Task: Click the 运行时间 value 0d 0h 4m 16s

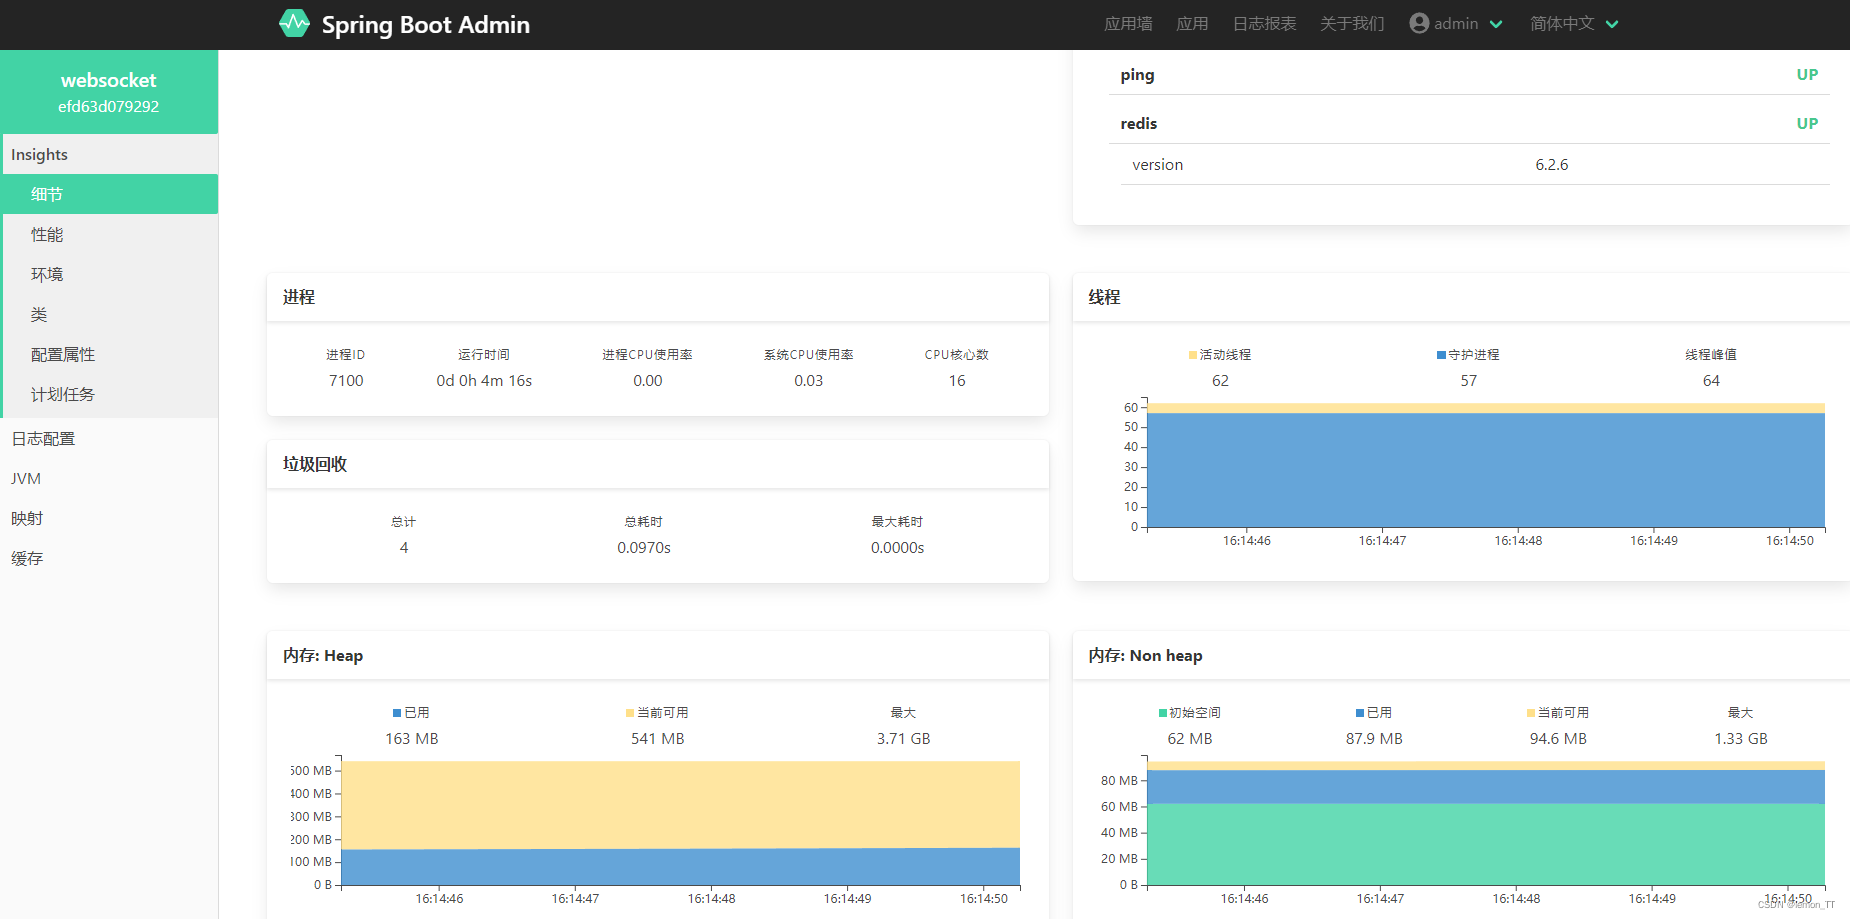Action: tap(484, 380)
